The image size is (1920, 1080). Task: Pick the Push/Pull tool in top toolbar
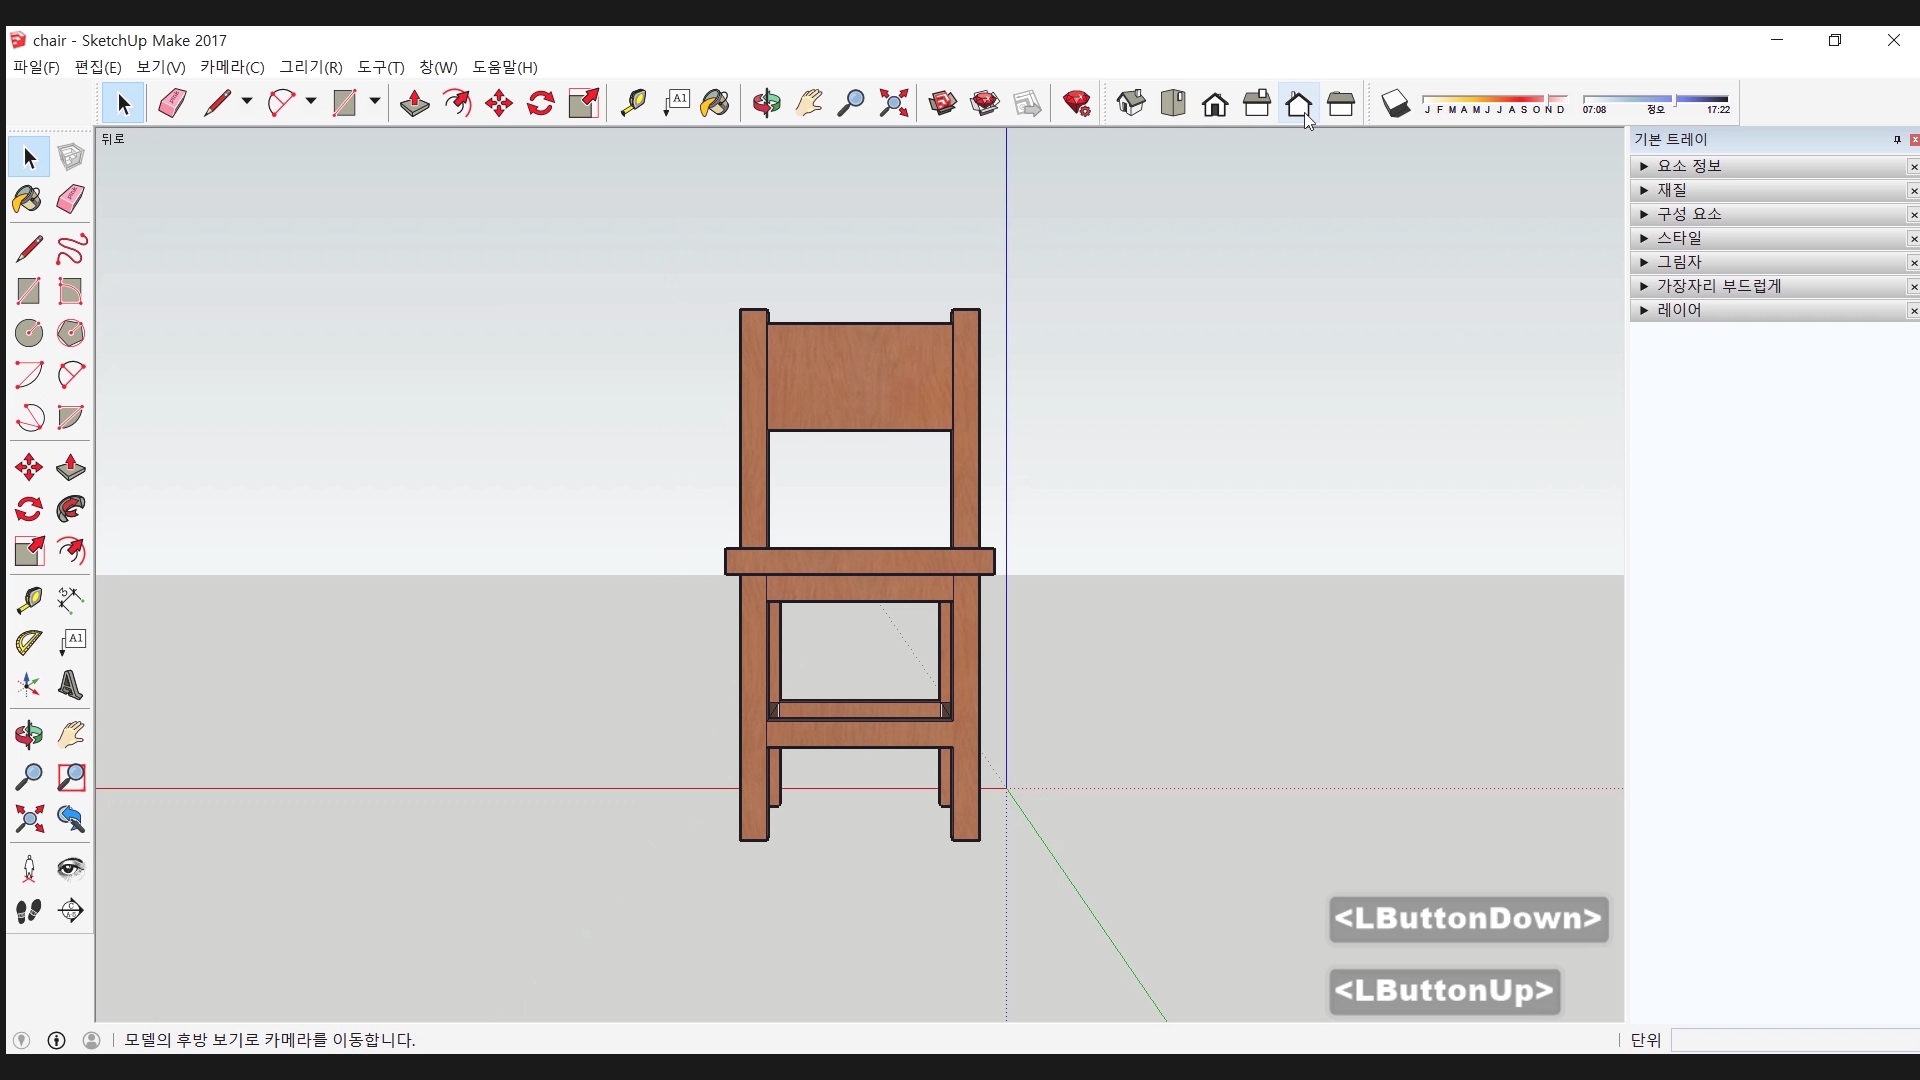point(414,103)
